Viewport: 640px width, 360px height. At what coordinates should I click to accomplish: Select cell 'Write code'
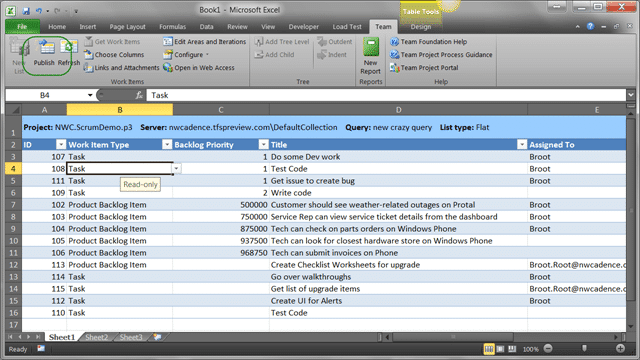click(398, 193)
